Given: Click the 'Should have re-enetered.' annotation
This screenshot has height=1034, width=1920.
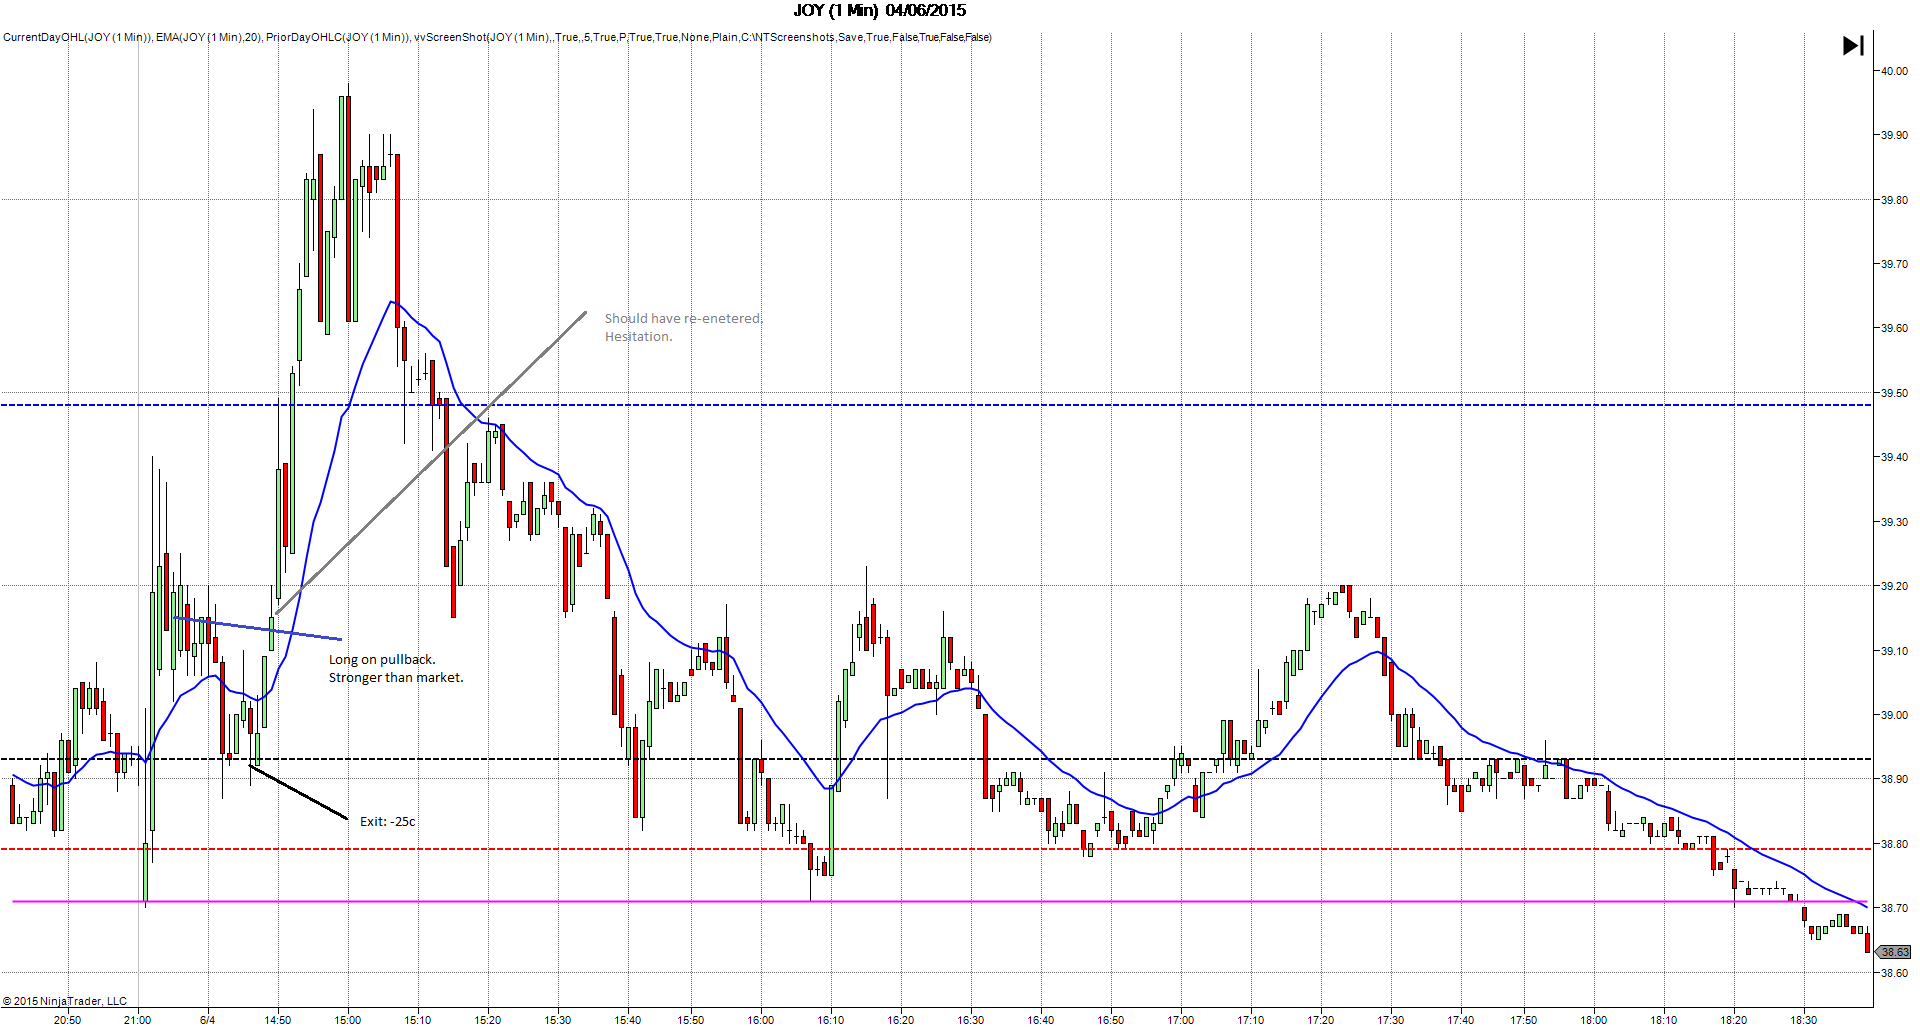Looking at the screenshot, I should click(683, 319).
